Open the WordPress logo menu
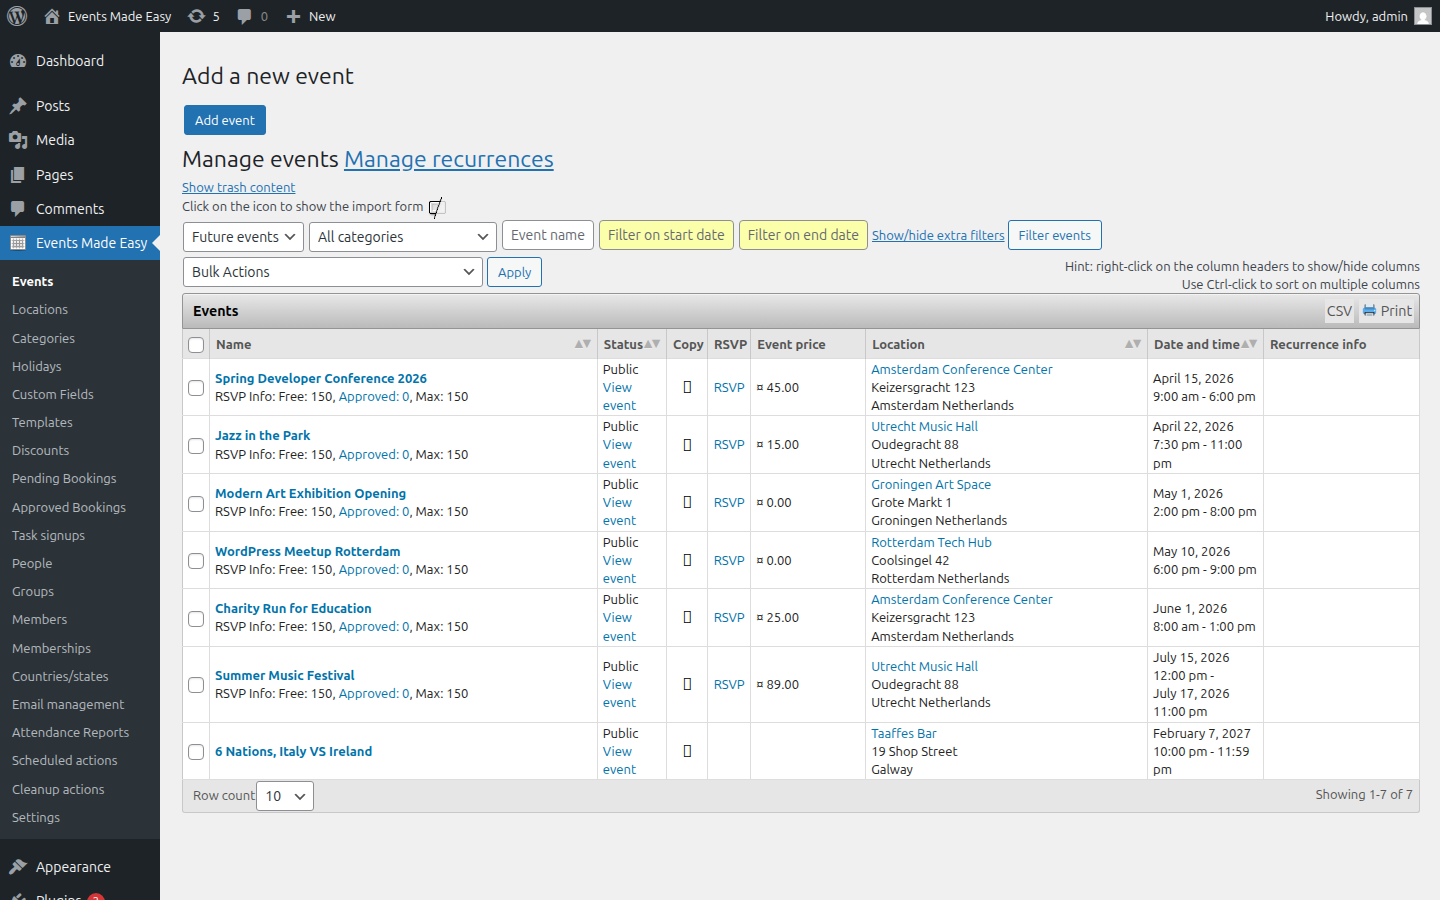 [16, 15]
